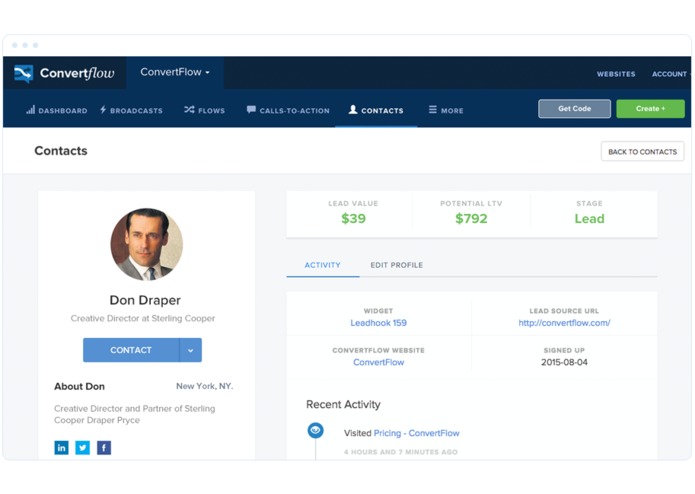This screenshot has width=695, height=494.
Task: Expand the Contact button dropdown arrow
Action: (x=191, y=350)
